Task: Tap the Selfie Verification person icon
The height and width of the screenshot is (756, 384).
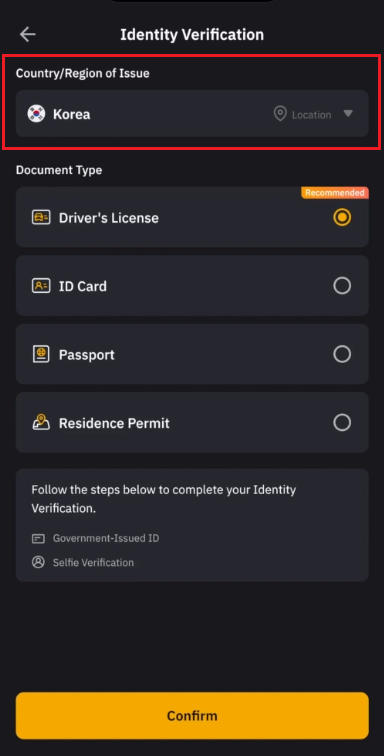Action: [38, 562]
